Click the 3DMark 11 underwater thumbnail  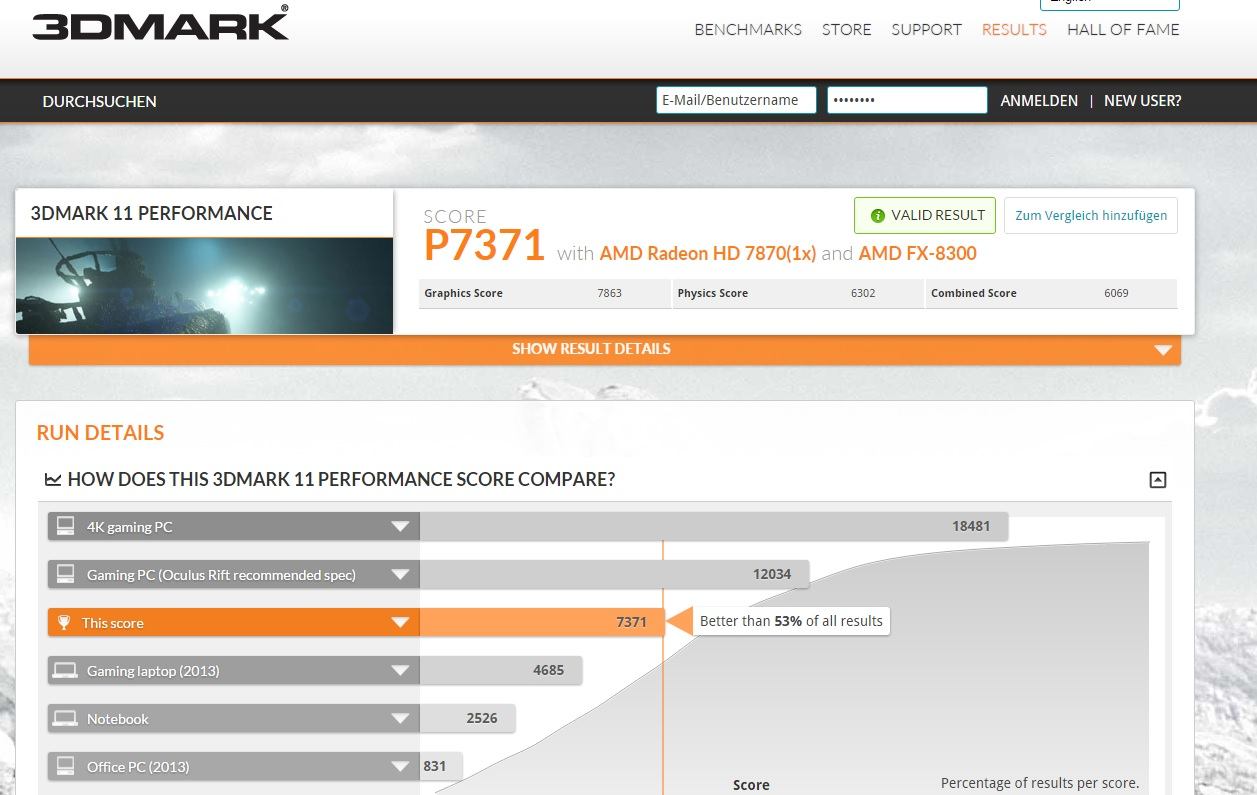tap(204, 285)
